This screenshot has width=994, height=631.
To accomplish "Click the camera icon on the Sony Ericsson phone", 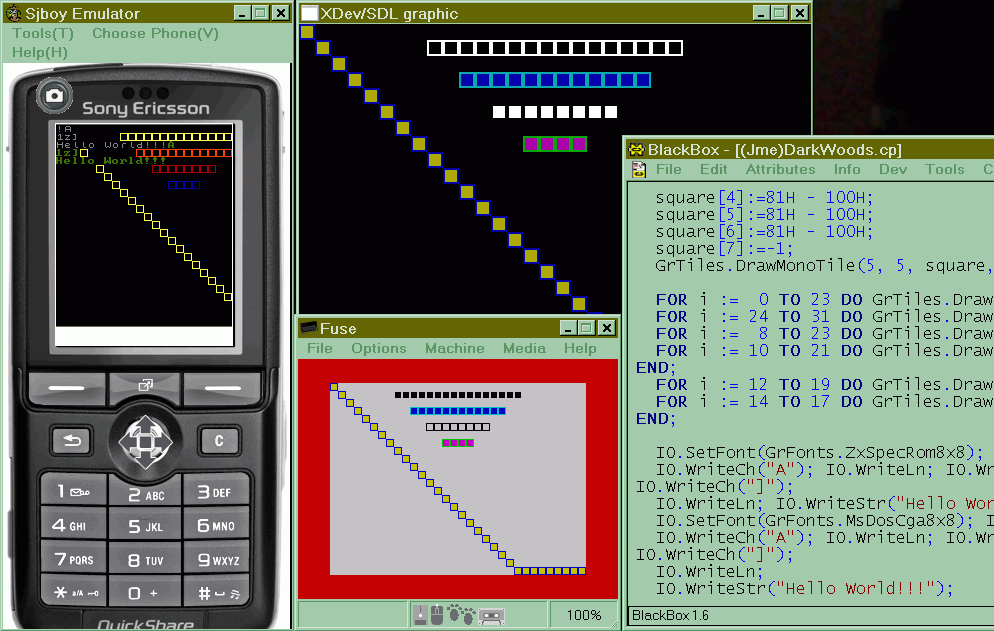I will pos(54,96).
